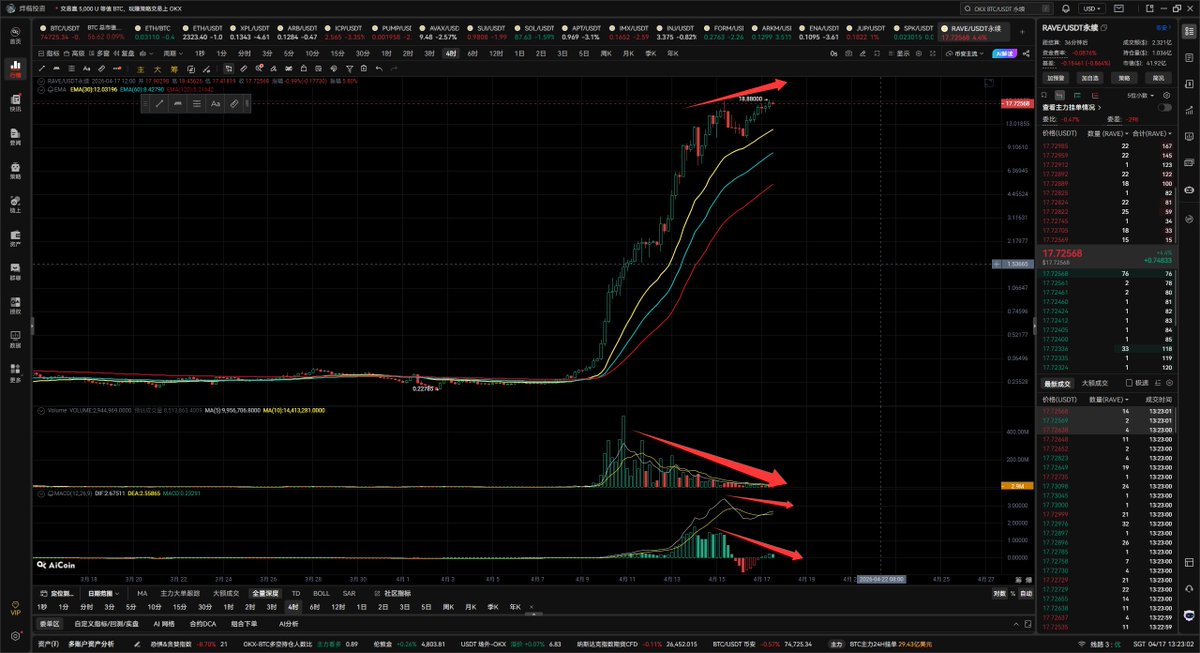Open the AI分析 bottom tab
1200x653 pixels.
coord(289,623)
